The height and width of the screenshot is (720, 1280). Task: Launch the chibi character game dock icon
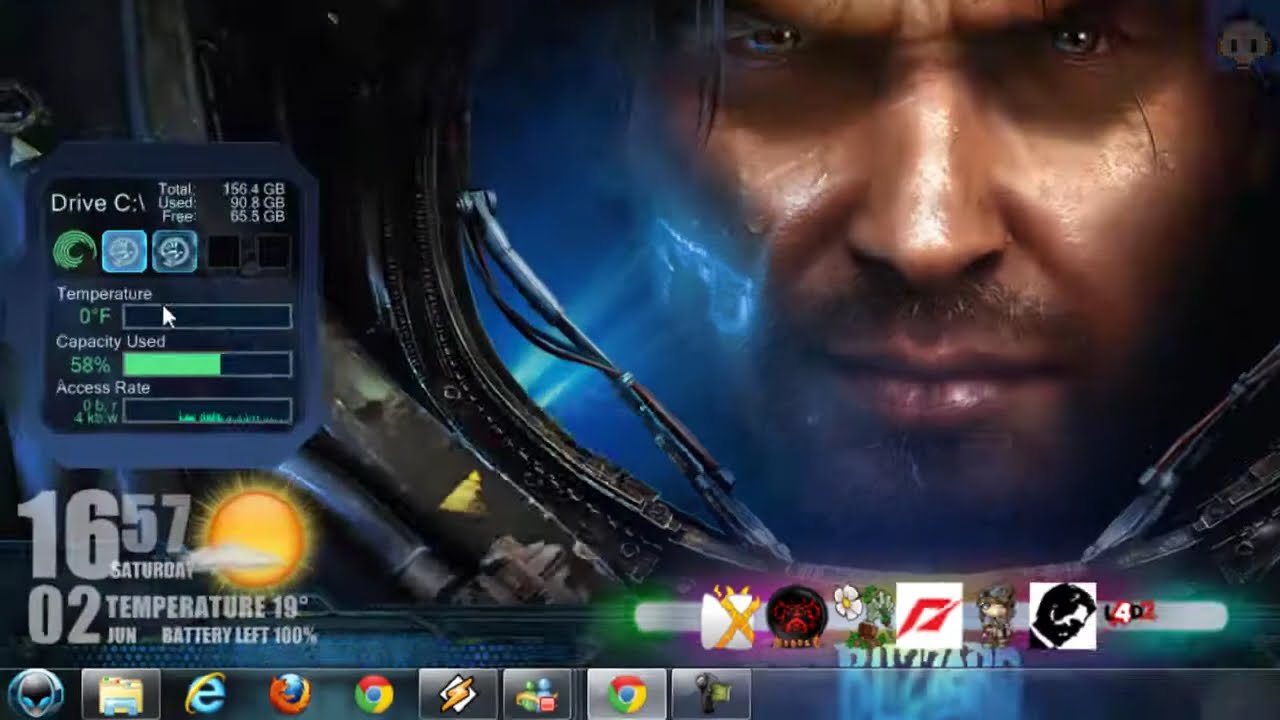996,617
